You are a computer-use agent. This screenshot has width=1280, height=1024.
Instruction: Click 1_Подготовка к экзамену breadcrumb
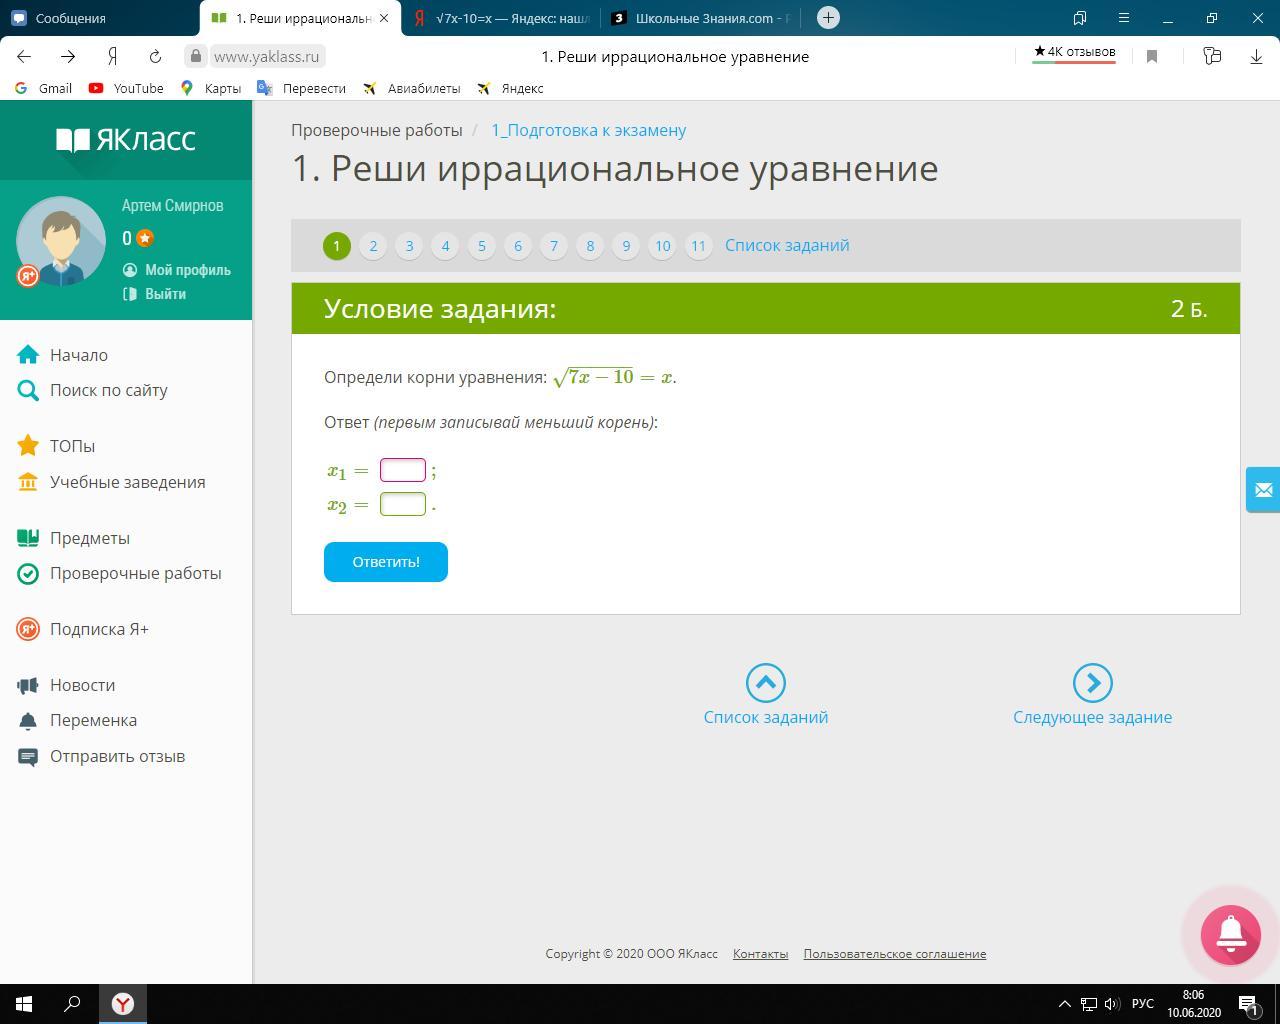(588, 130)
